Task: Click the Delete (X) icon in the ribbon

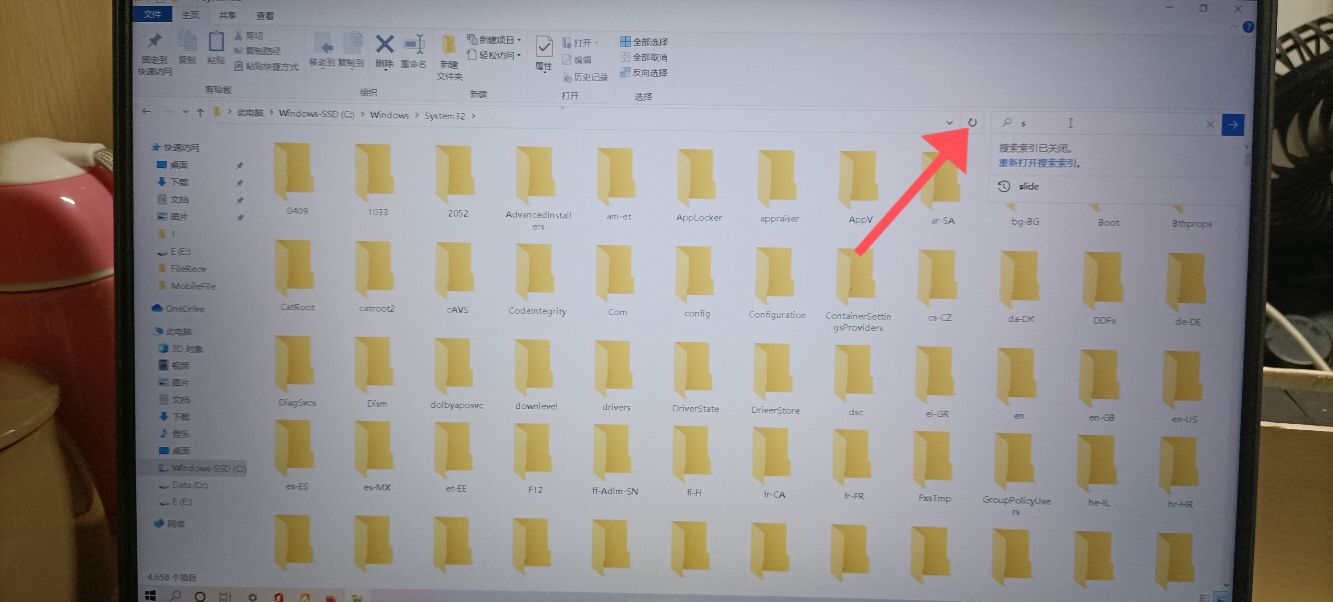Action: [383, 45]
